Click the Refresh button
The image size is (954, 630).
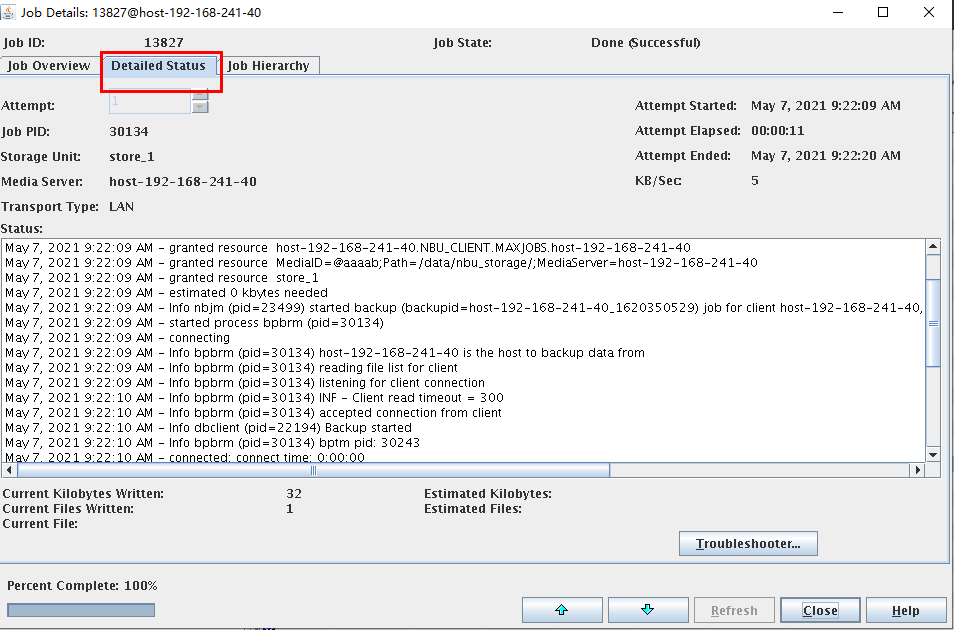[x=734, y=610]
